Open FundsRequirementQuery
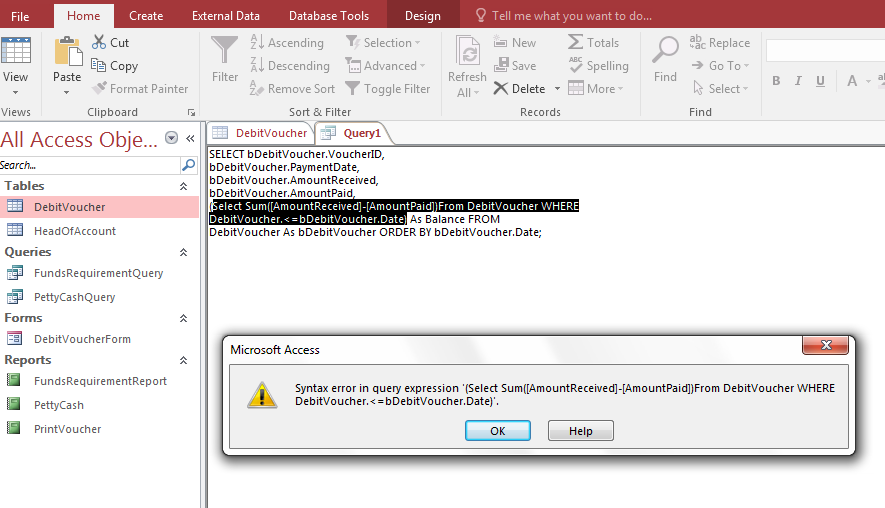 pos(99,273)
